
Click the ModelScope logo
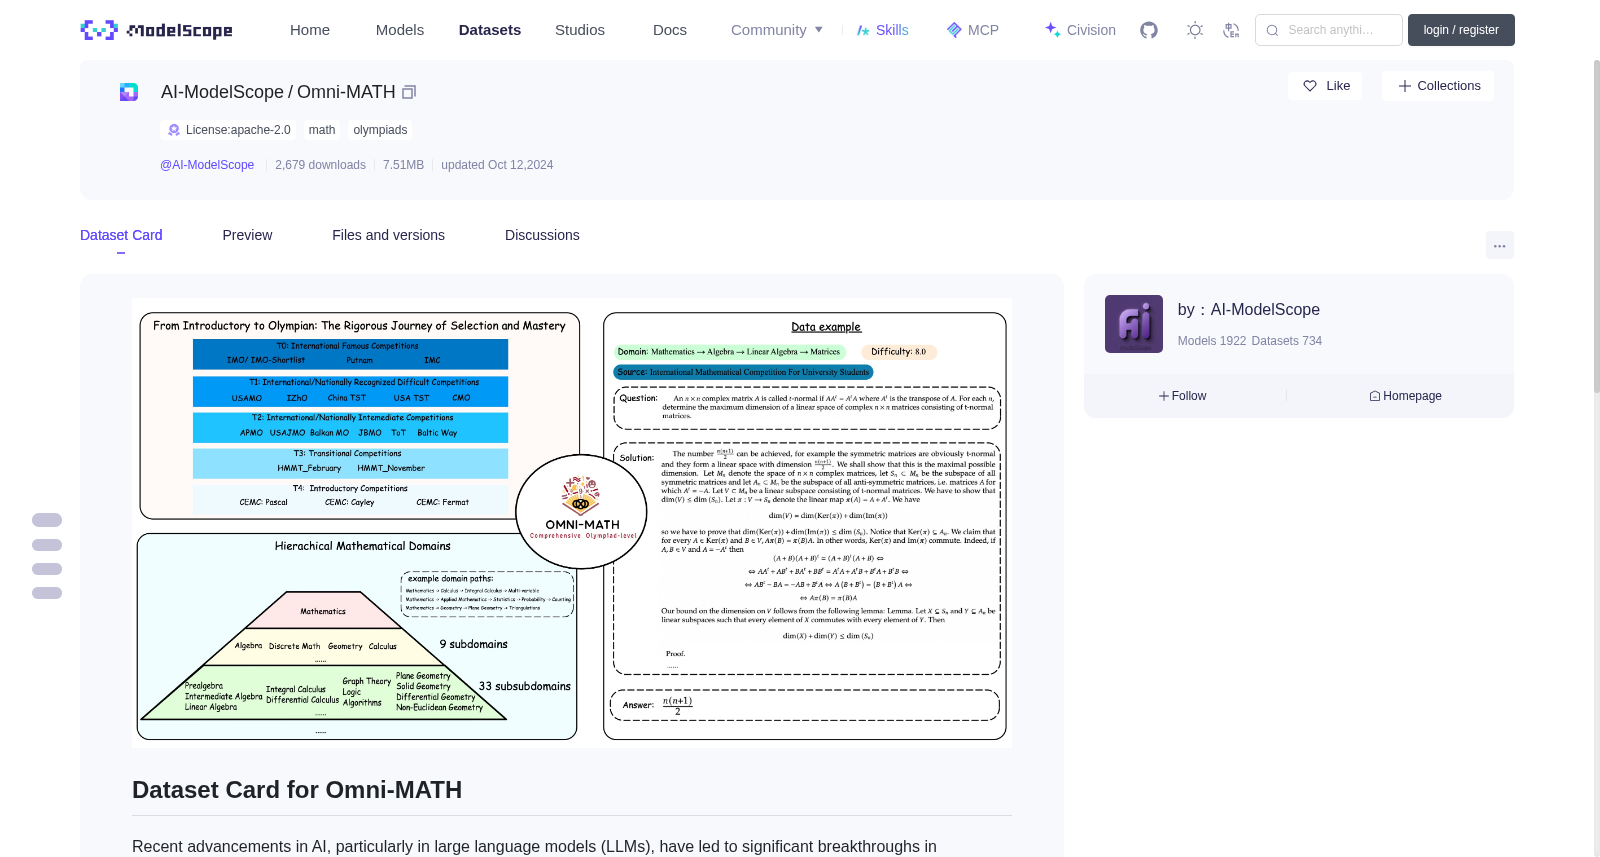156,30
